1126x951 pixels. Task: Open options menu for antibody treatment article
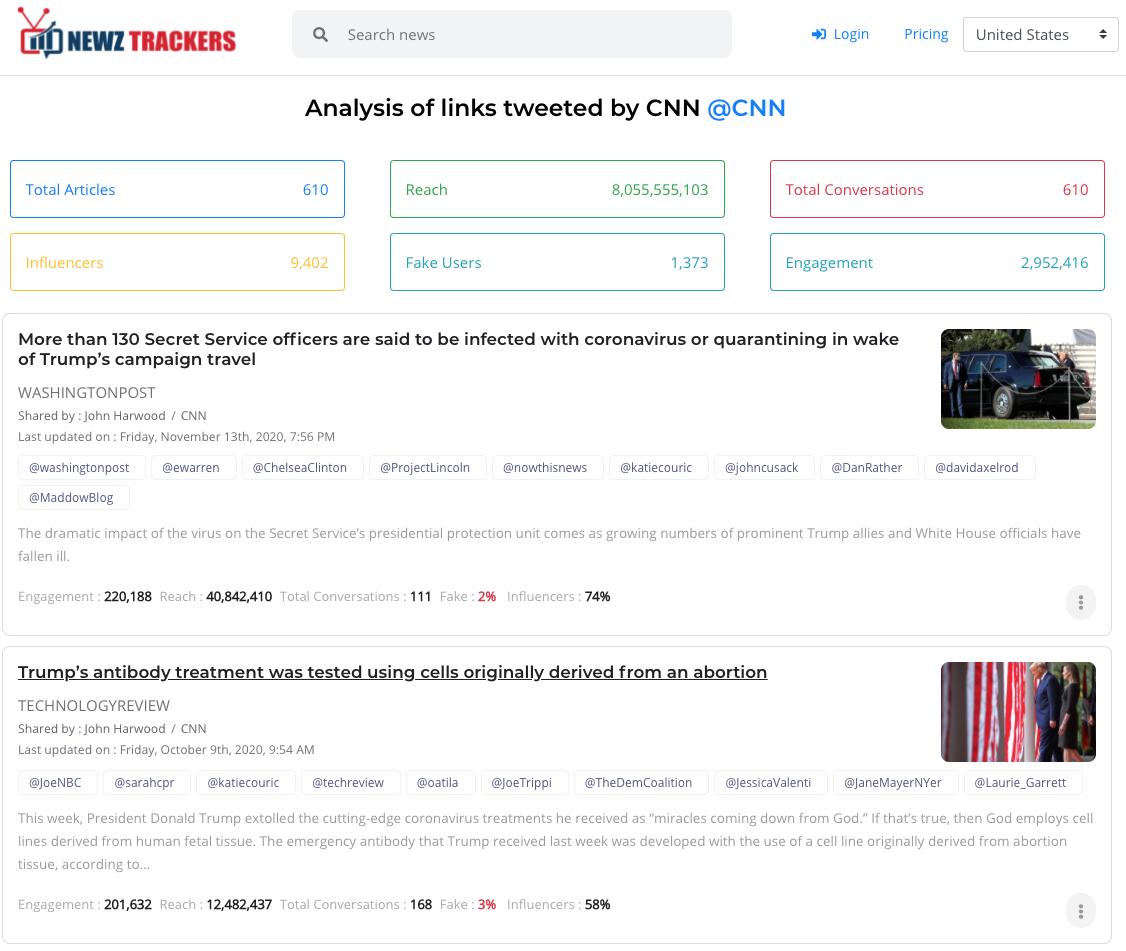click(1081, 911)
